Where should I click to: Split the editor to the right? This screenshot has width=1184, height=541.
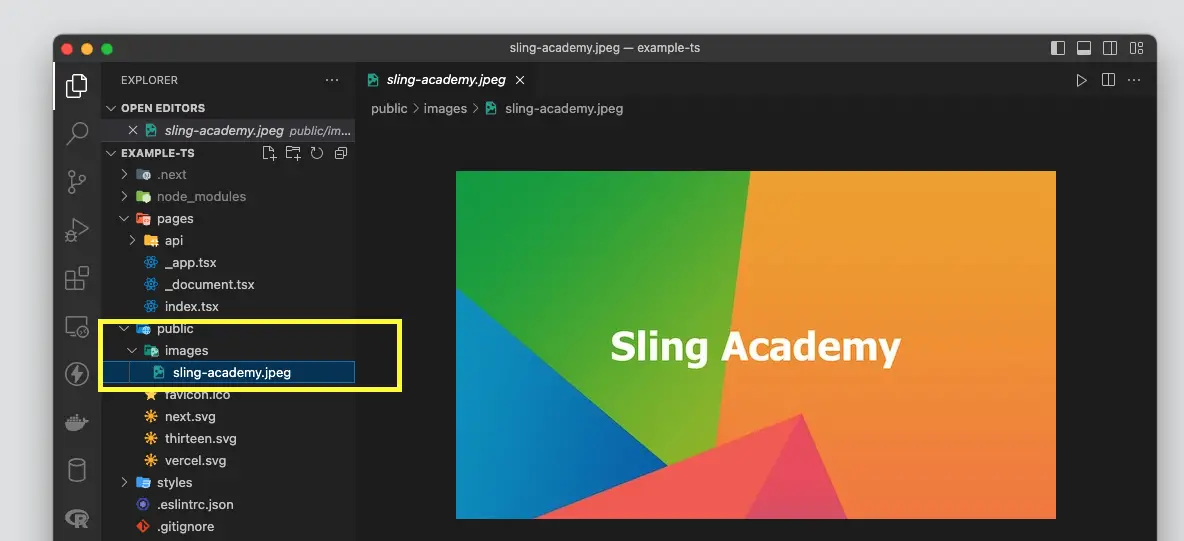point(1108,80)
